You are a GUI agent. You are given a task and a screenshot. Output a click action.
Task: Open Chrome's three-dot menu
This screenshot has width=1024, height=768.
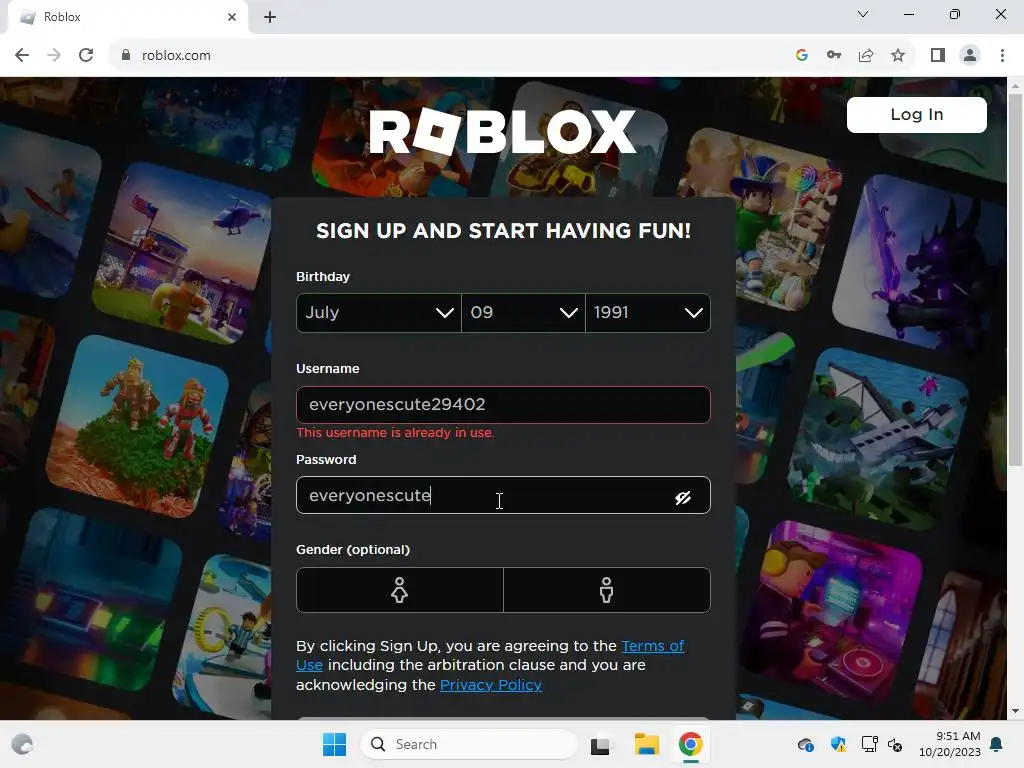point(1002,56)
